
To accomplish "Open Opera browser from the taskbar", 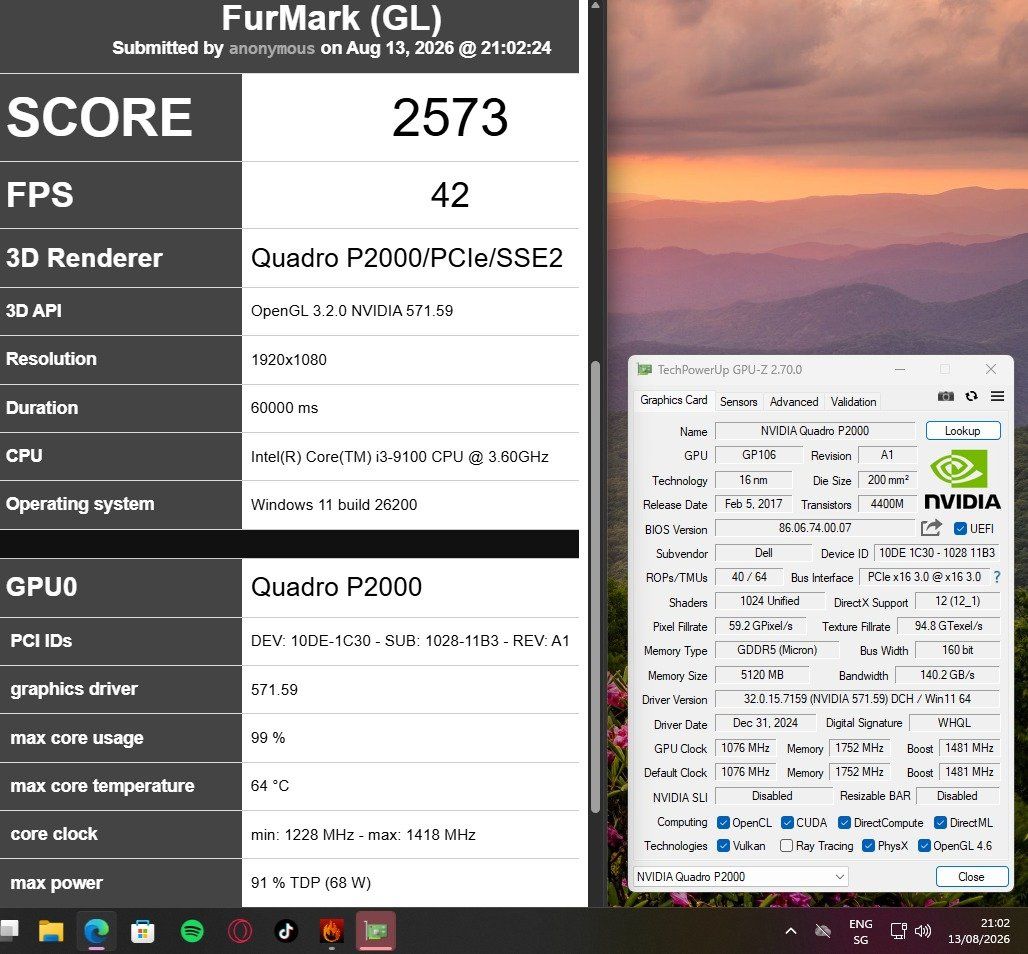I will click(x=240, y=931).
